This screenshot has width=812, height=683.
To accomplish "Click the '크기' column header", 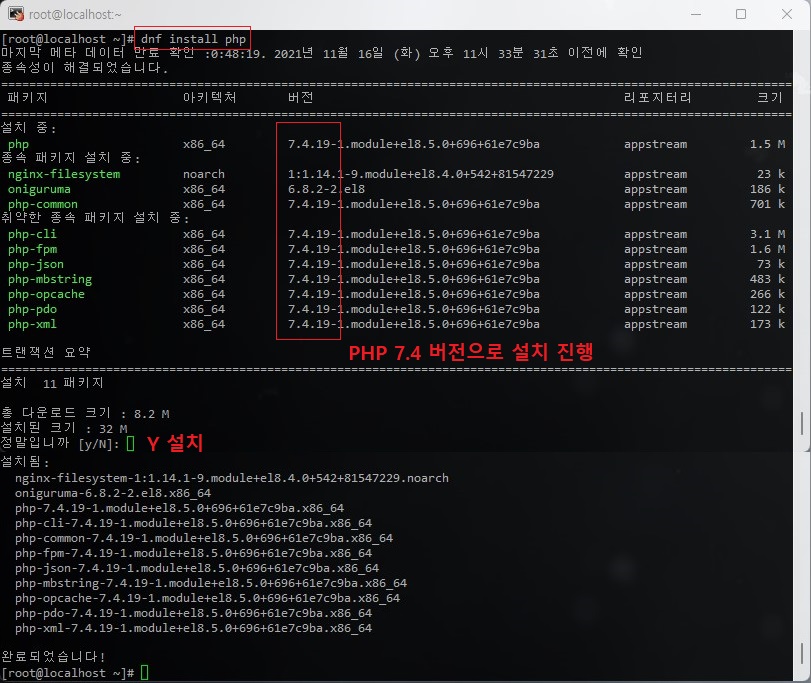I will (x=770, y=97).
